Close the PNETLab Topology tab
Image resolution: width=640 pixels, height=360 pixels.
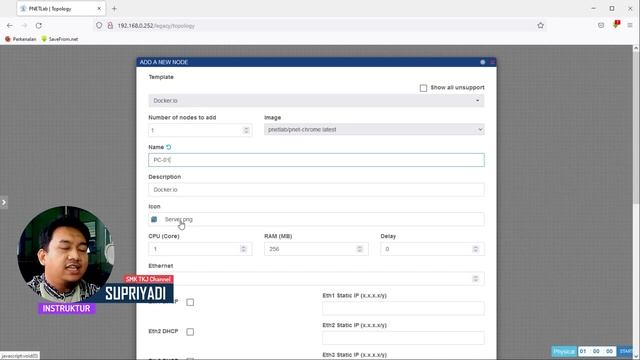[x=99, y=9]
